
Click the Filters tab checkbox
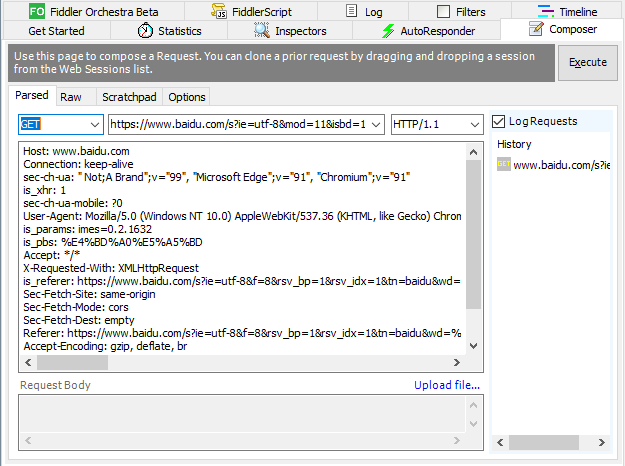443,12
